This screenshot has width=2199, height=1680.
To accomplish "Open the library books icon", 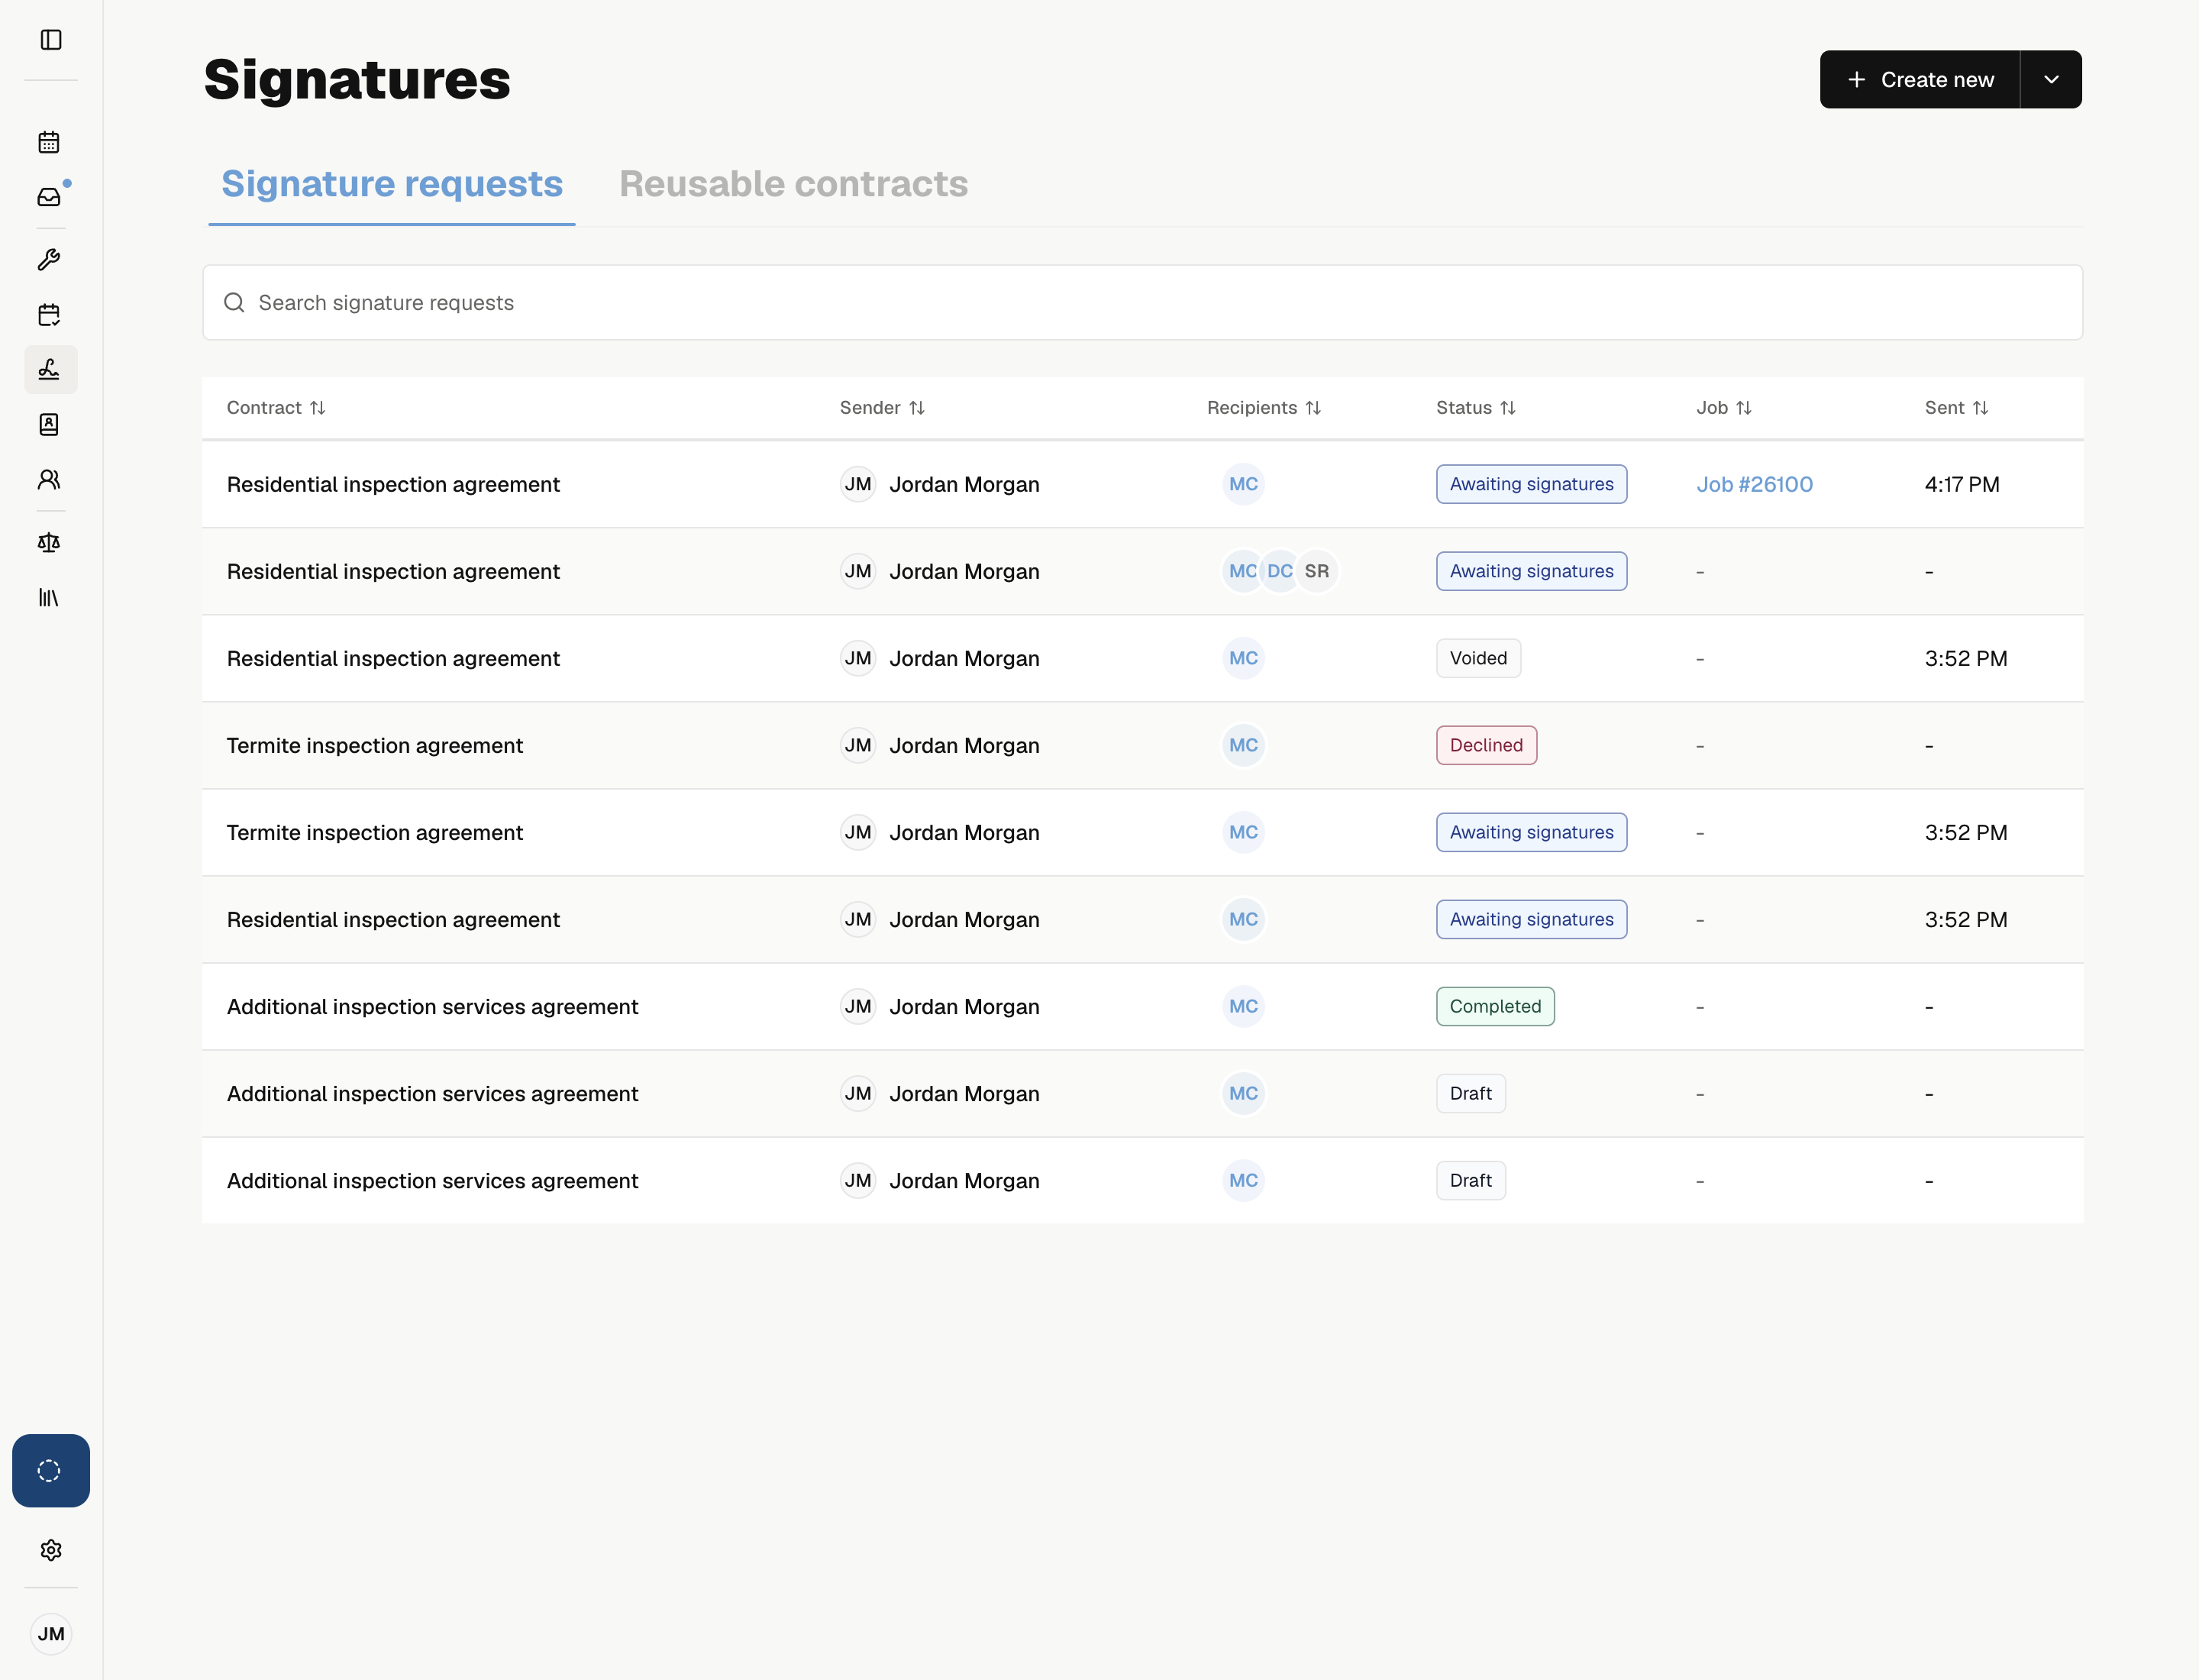I will pos(49,597).
